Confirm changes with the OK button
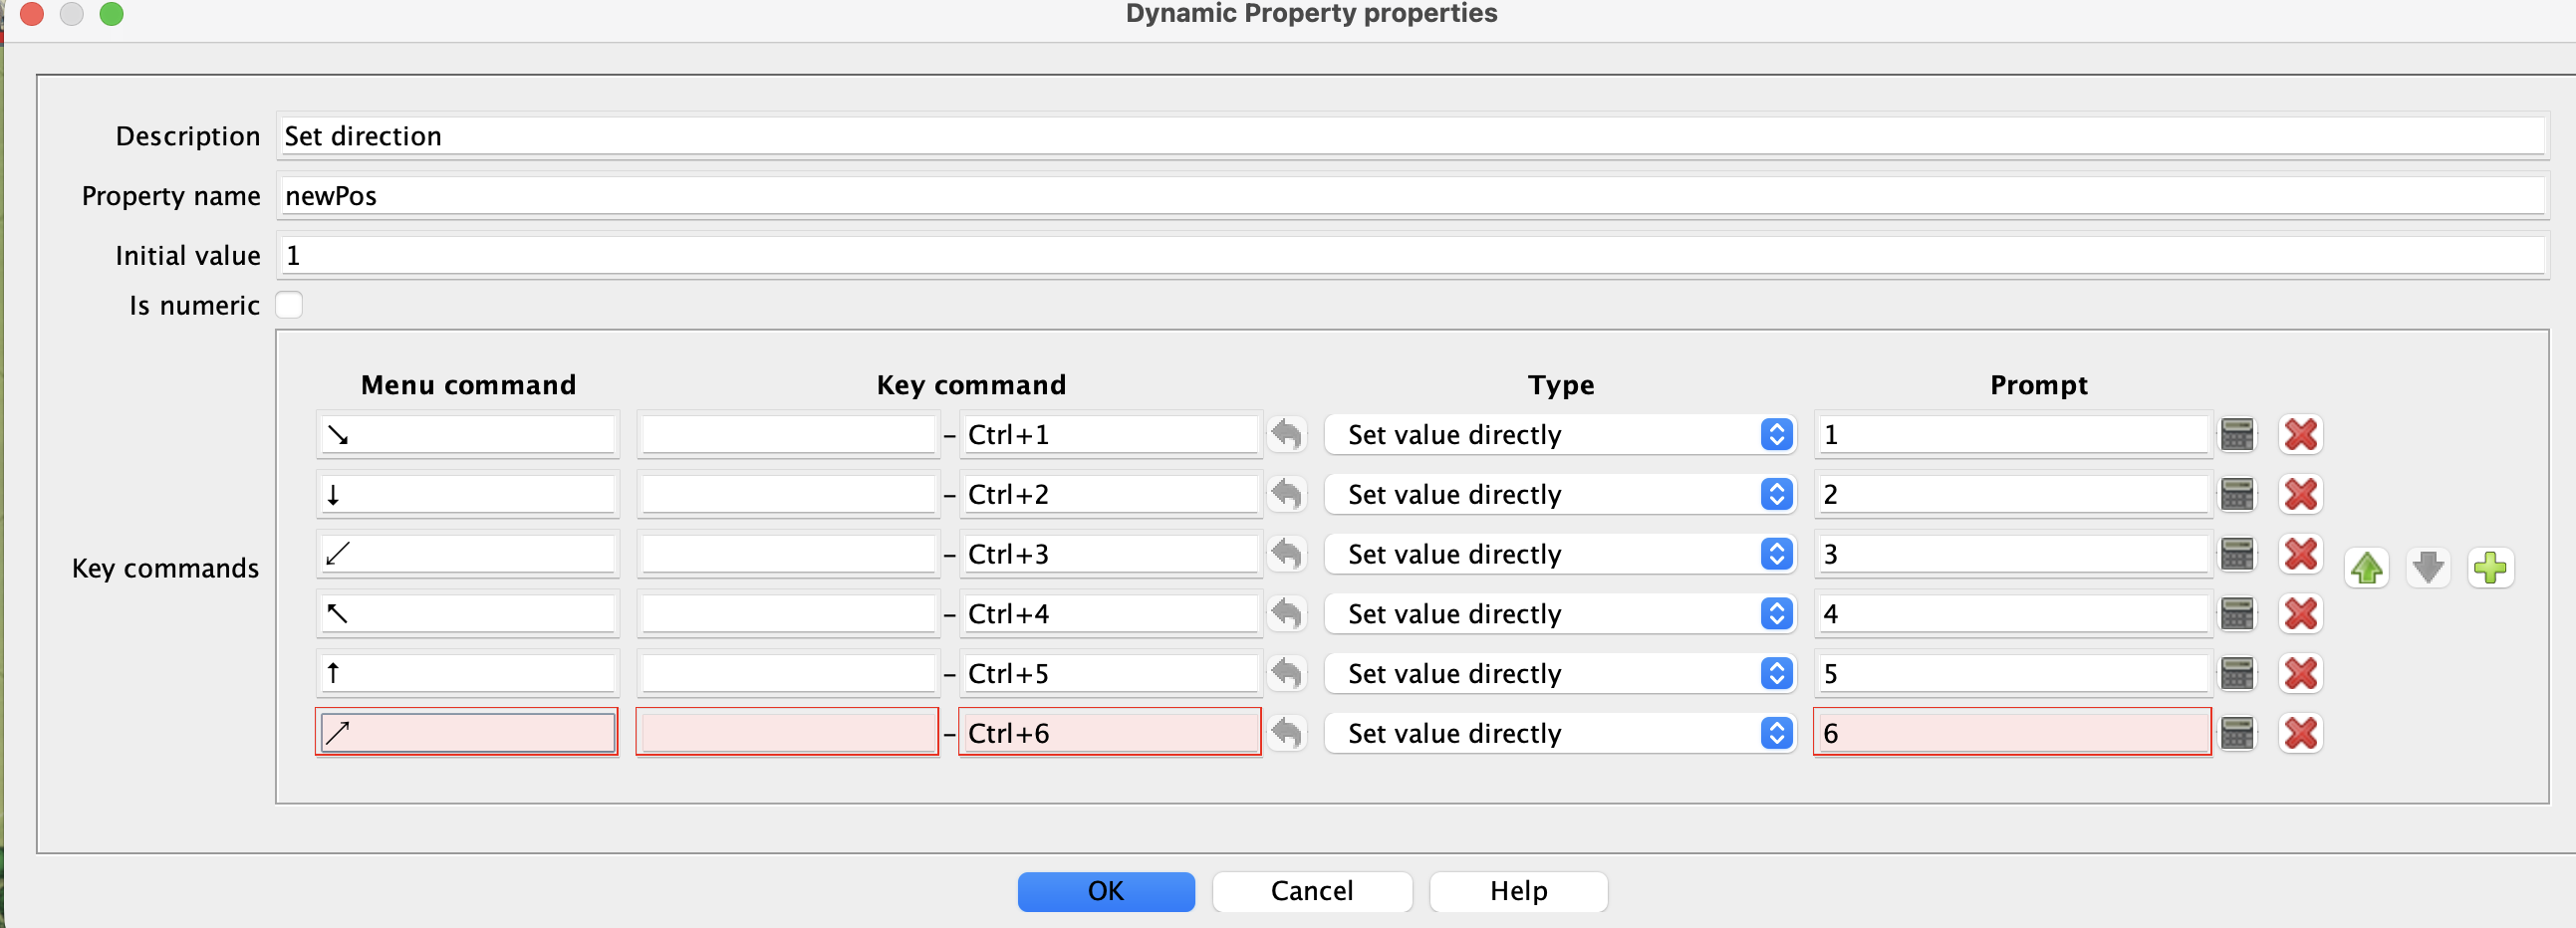 [x=1105, y=891]
